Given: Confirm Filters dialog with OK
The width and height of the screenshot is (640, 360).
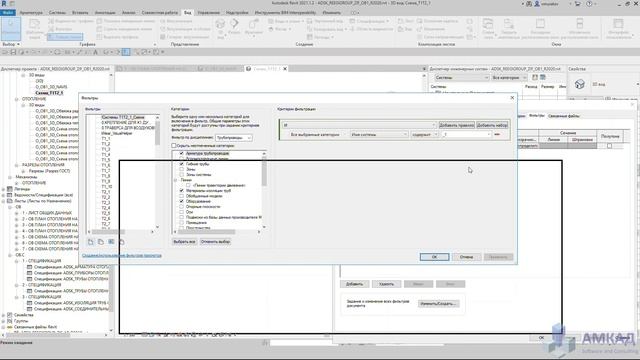Looking at the screenshot, I should click(434, 257).
